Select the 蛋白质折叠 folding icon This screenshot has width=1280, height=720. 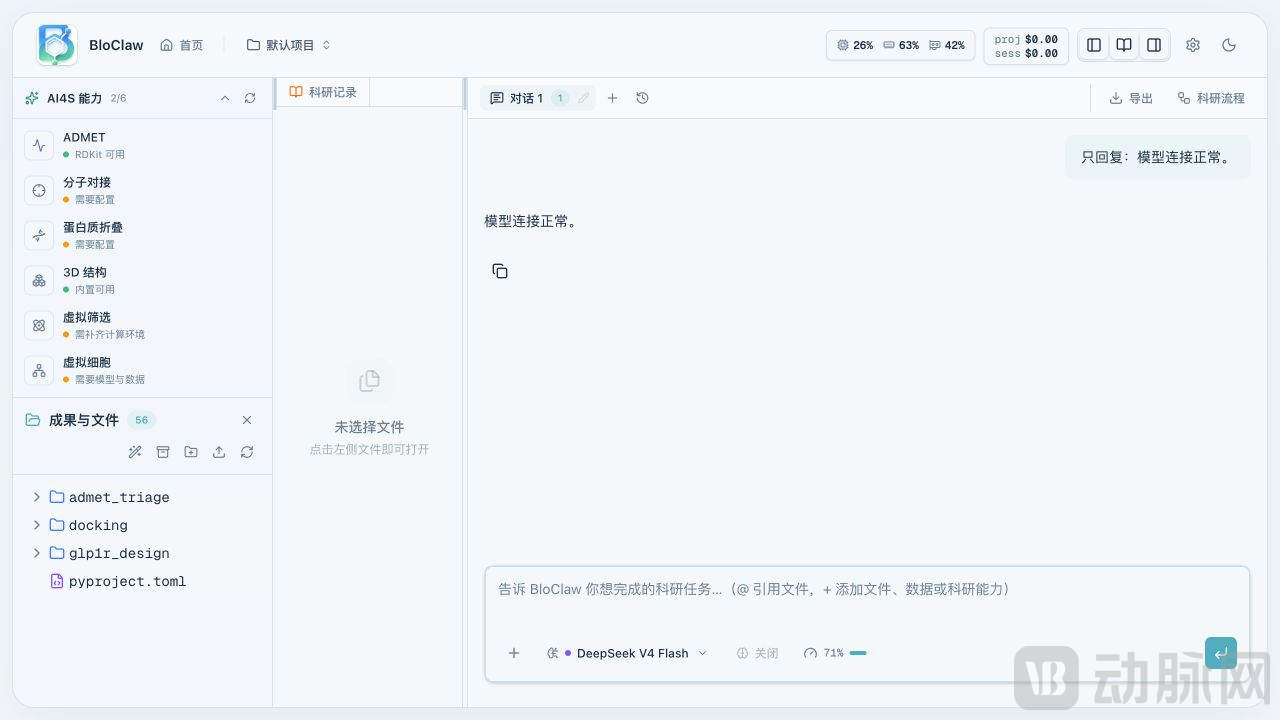click(39, 235)
